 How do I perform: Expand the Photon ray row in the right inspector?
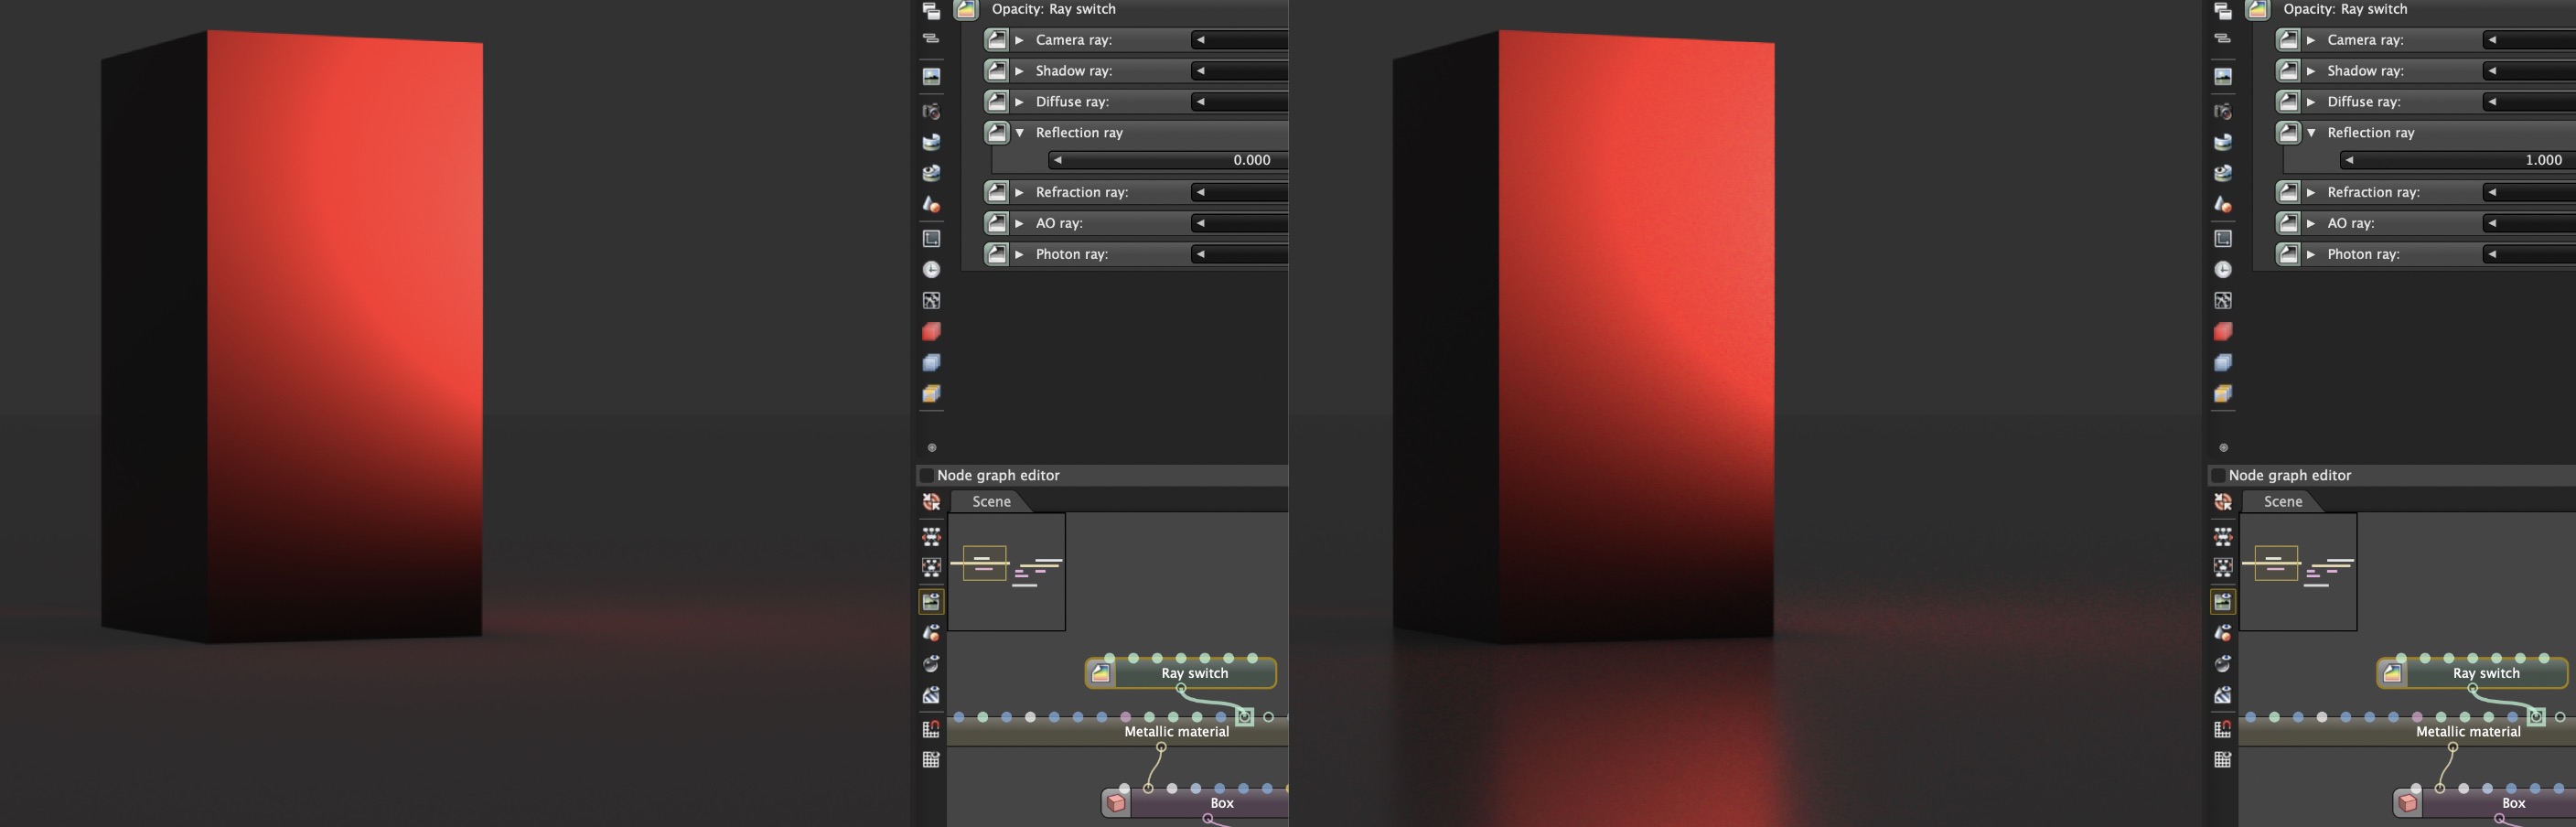(2311, 255)
